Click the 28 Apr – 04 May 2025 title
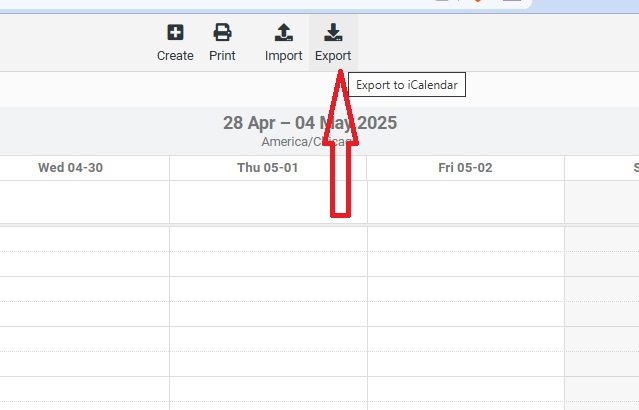 [x=310, y=123]
